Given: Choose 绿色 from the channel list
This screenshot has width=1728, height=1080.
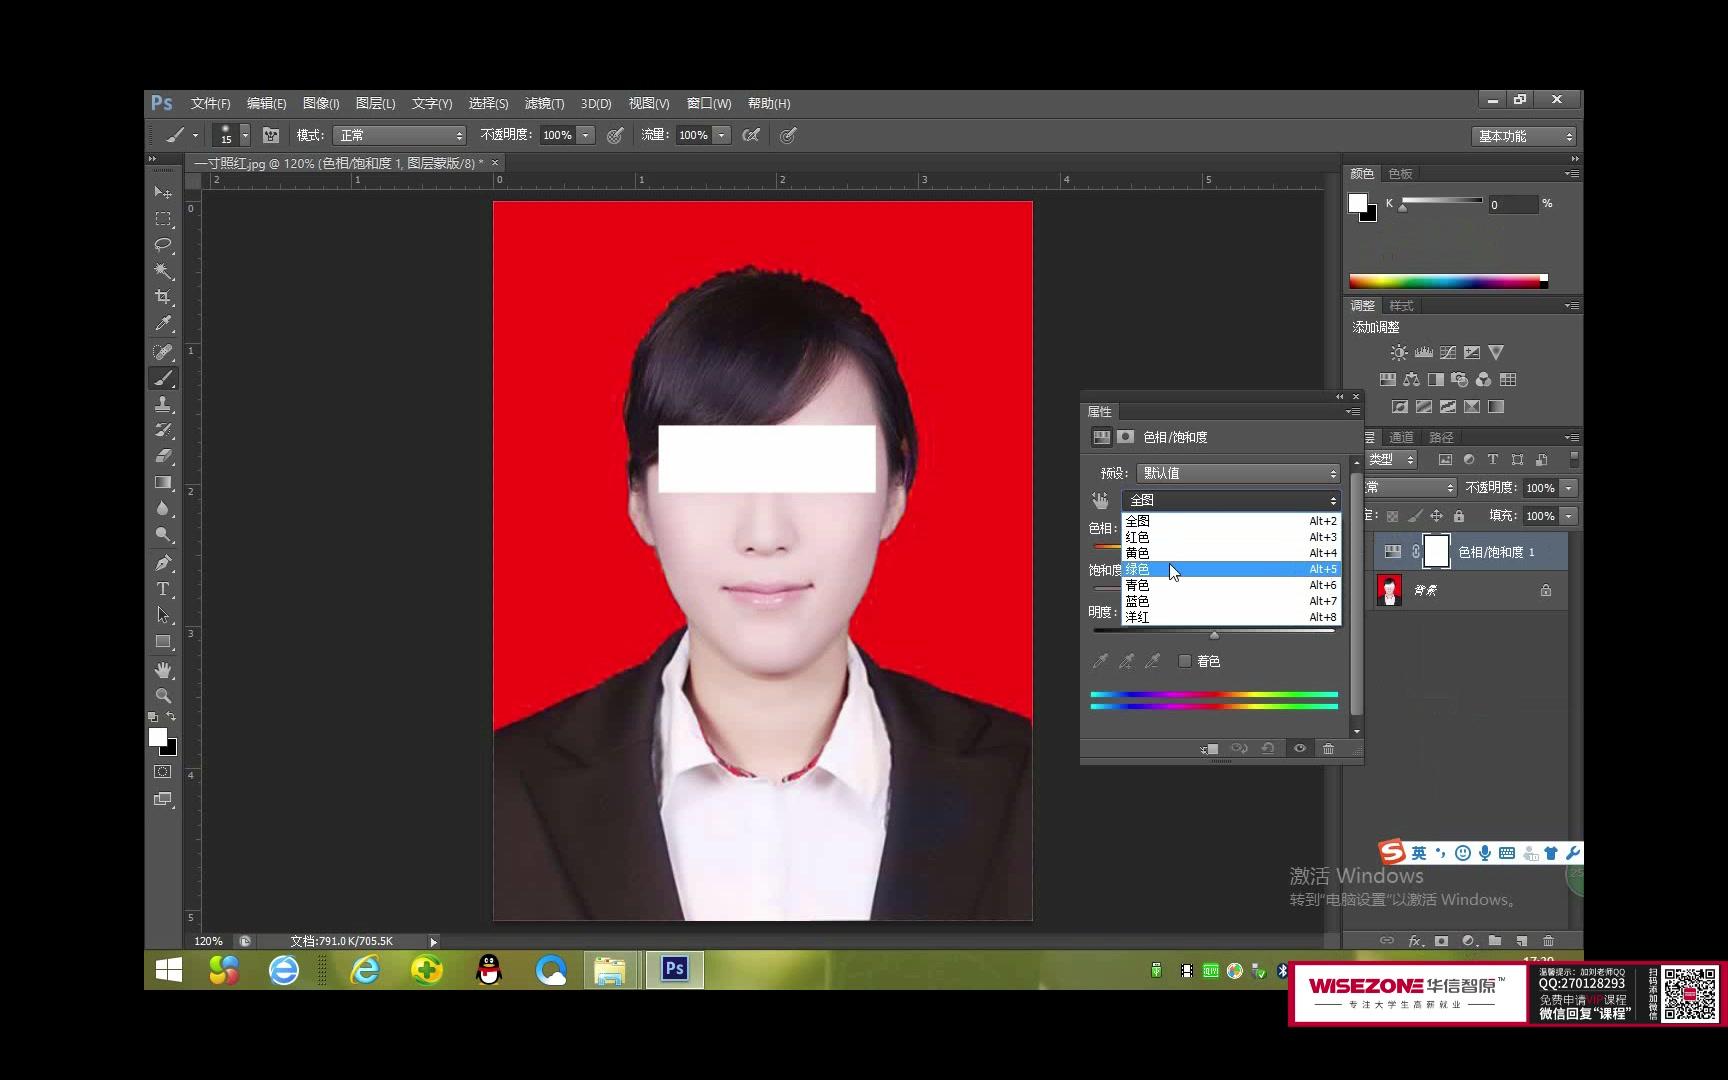Looking at the screenshot, I should [x=1230, y=569].
